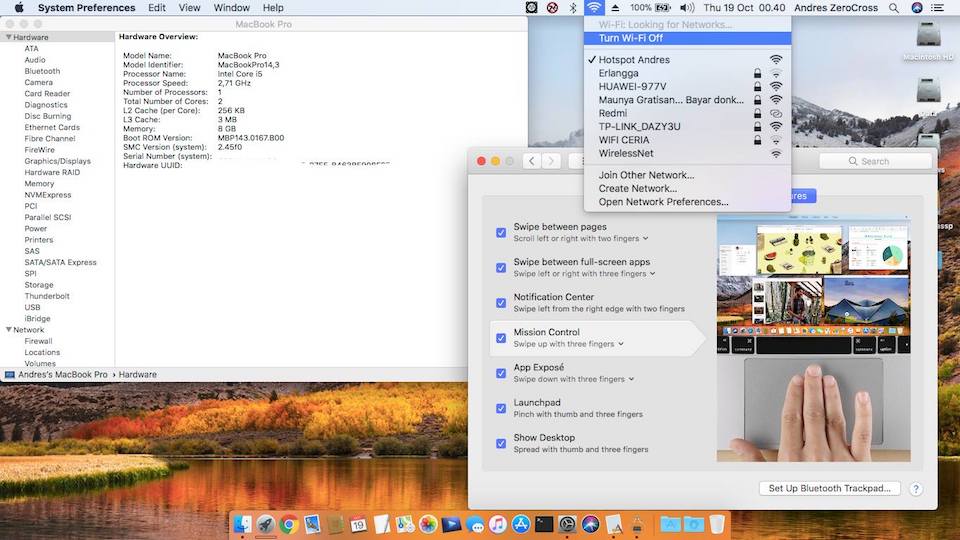The height and width of the screenshot is (540, 960).
Task: Collapse the Network tree in System Information sidebar
Action: (9, 329)
